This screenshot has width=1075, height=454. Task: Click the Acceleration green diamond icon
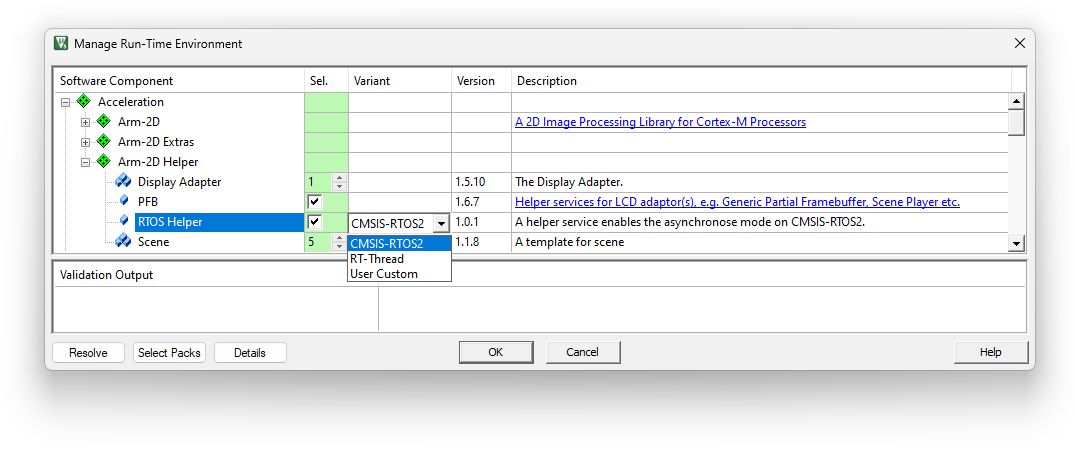click(x=83, y=102)
